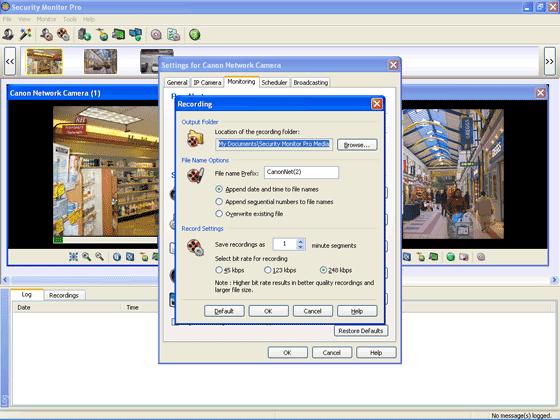Viewport: 560px width, 420px height.
Task: Click Cancel in Settings for Canon Network Camera
Action: coord(332,352)
